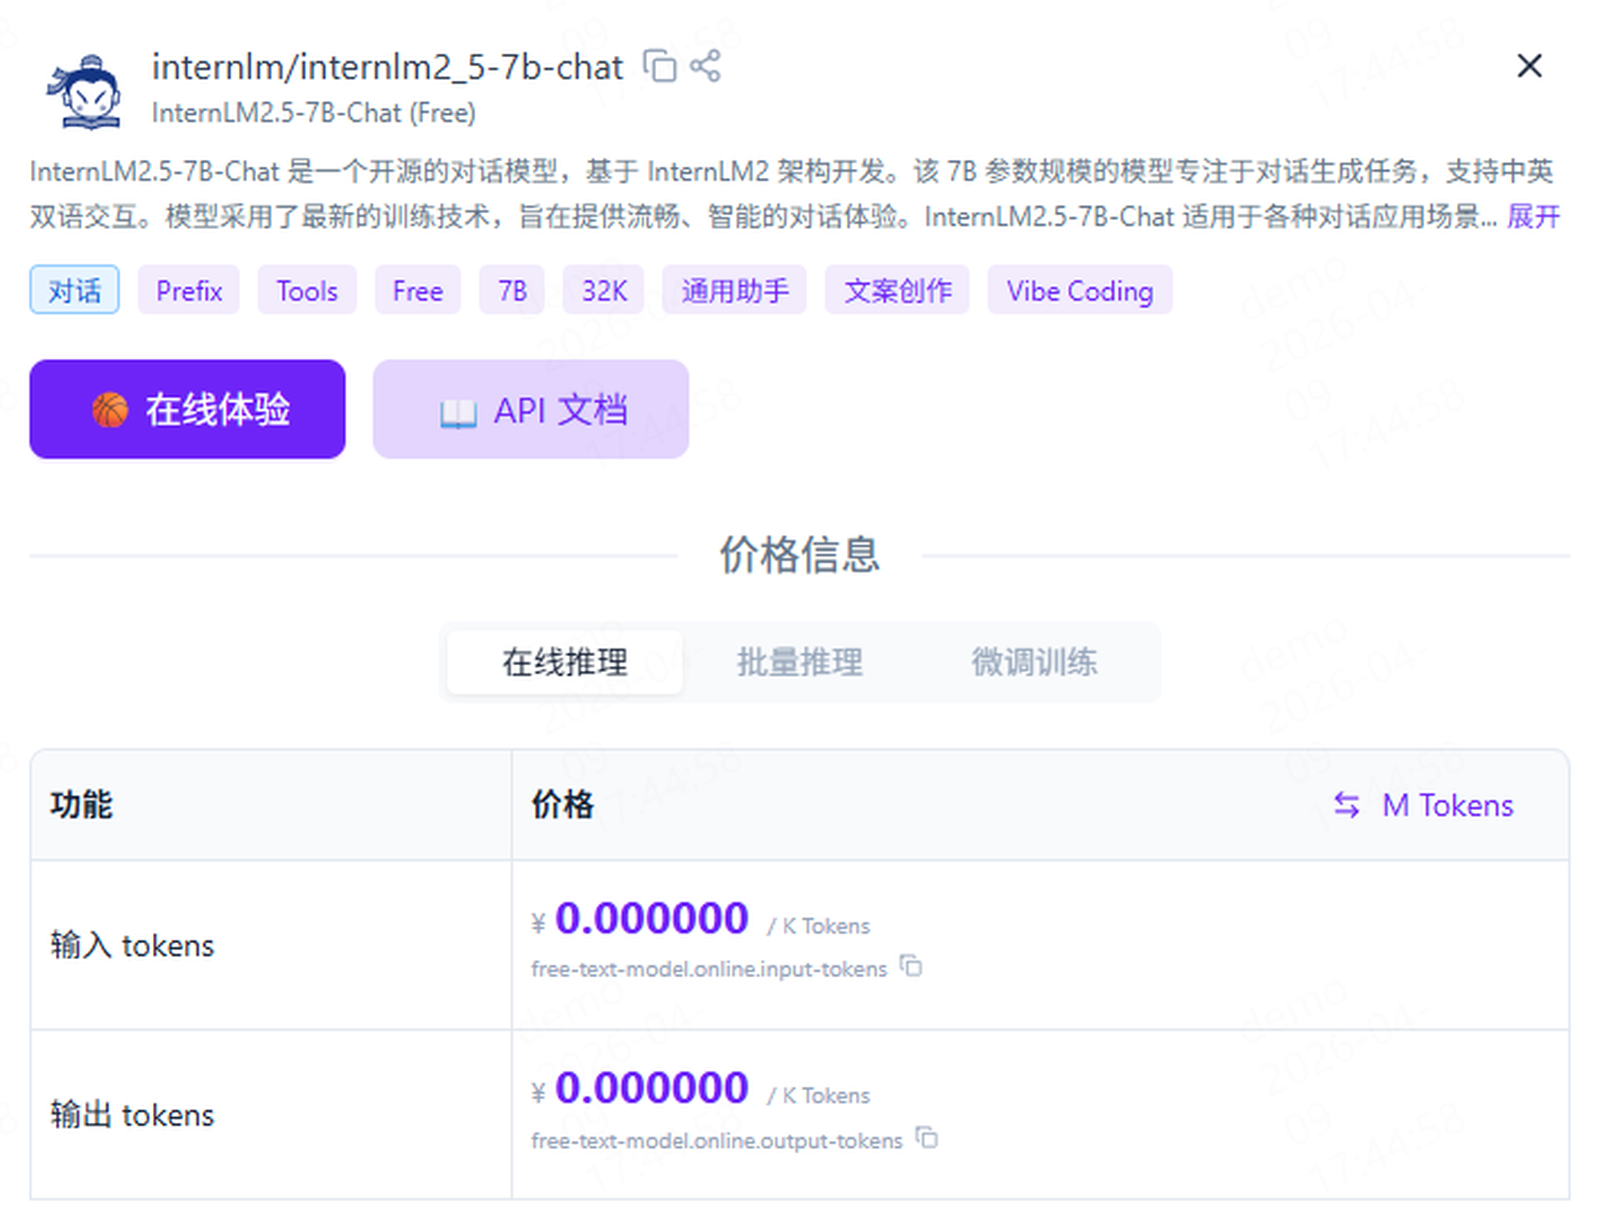This screenshot has height=1232, width=1600.
Task: Open the API 文档 documentation
Action: [531, 409]
